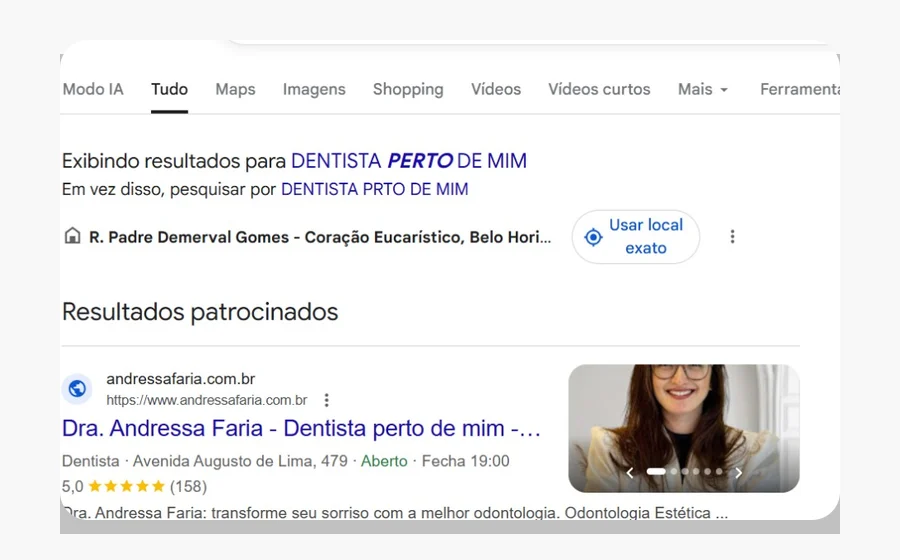The height and width of the screenshot is (560, 900).
Task: Open the Modo IA search tab
Action: (x=93, y=89)
